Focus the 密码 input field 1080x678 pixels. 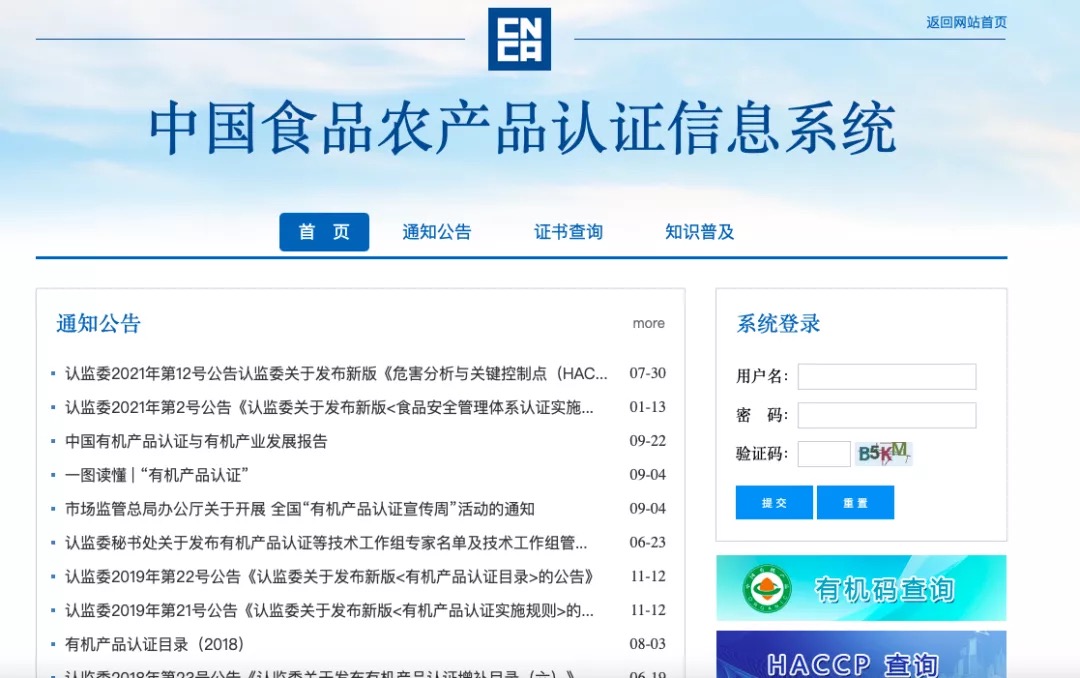[x=886, y=415]
